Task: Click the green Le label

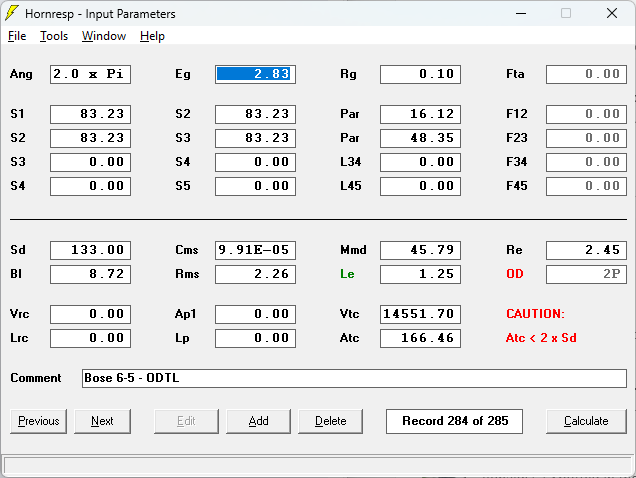Action: click(347, 274)
